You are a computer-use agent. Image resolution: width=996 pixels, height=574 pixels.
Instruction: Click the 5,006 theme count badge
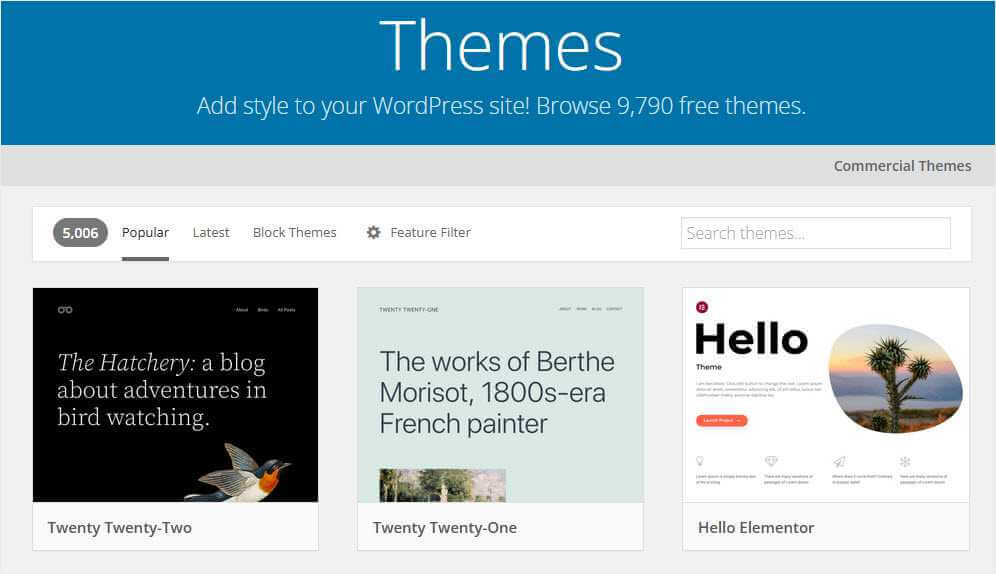80,233
